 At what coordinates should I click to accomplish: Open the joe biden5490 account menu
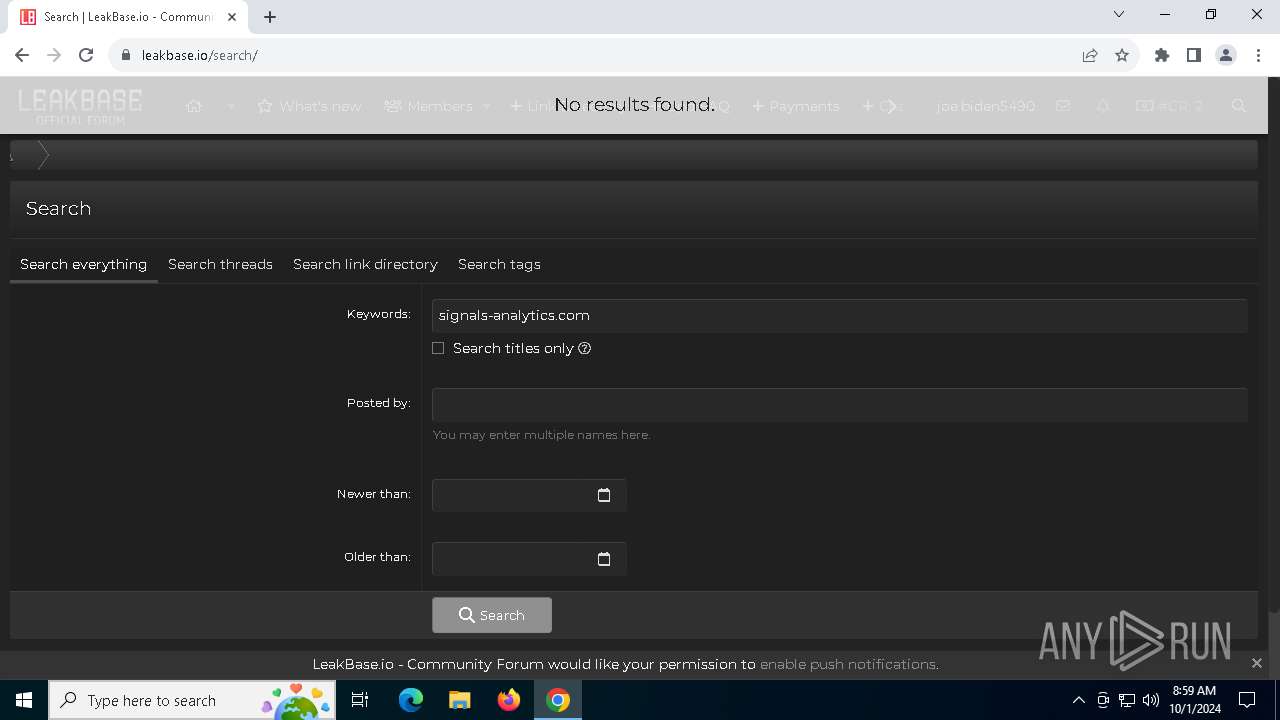985,106
